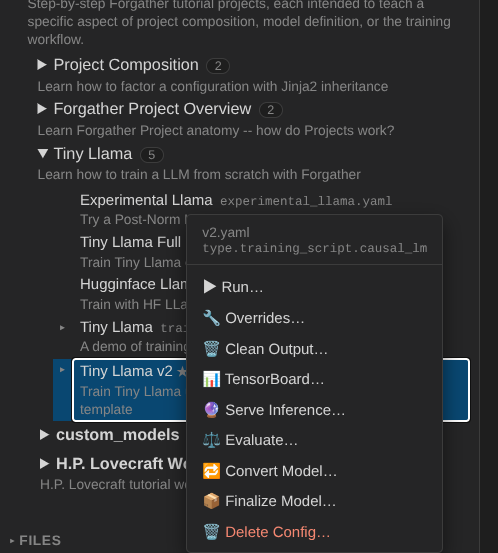The width and height of the screenshot is (498, 553).
Task: Click the Forgather Project Overview heading
Action: pos(152,109)
